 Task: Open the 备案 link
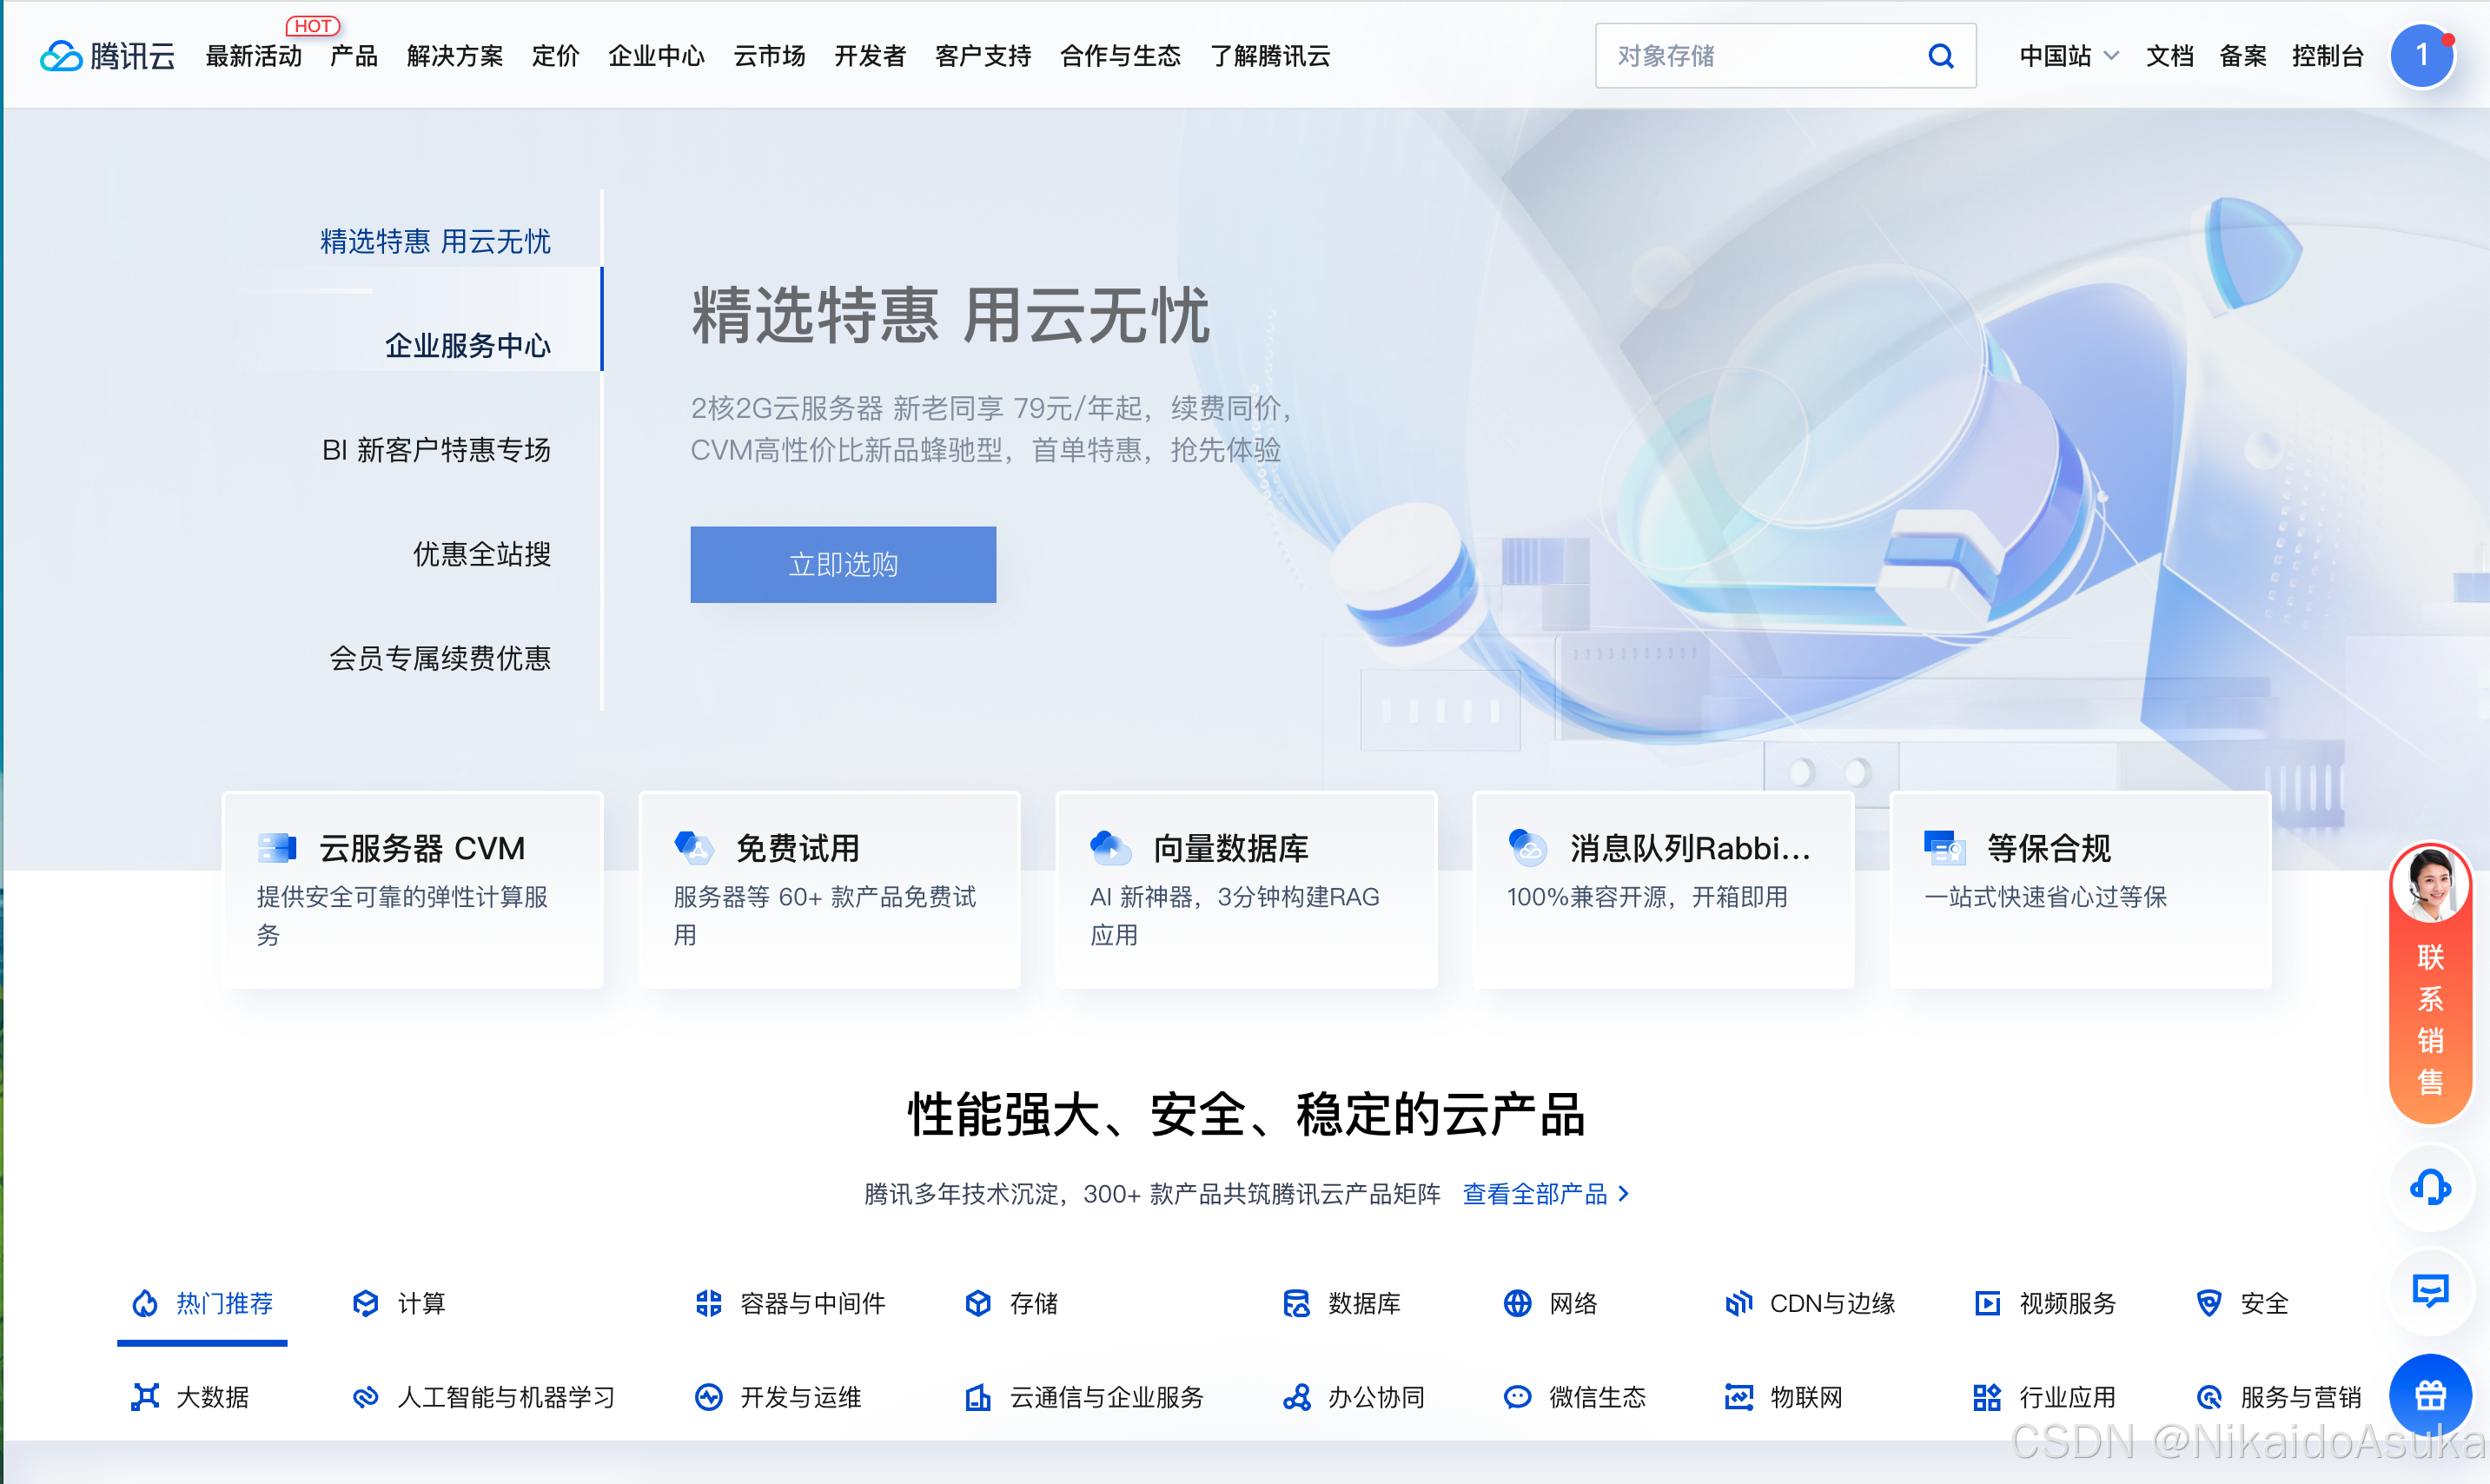2242,56
